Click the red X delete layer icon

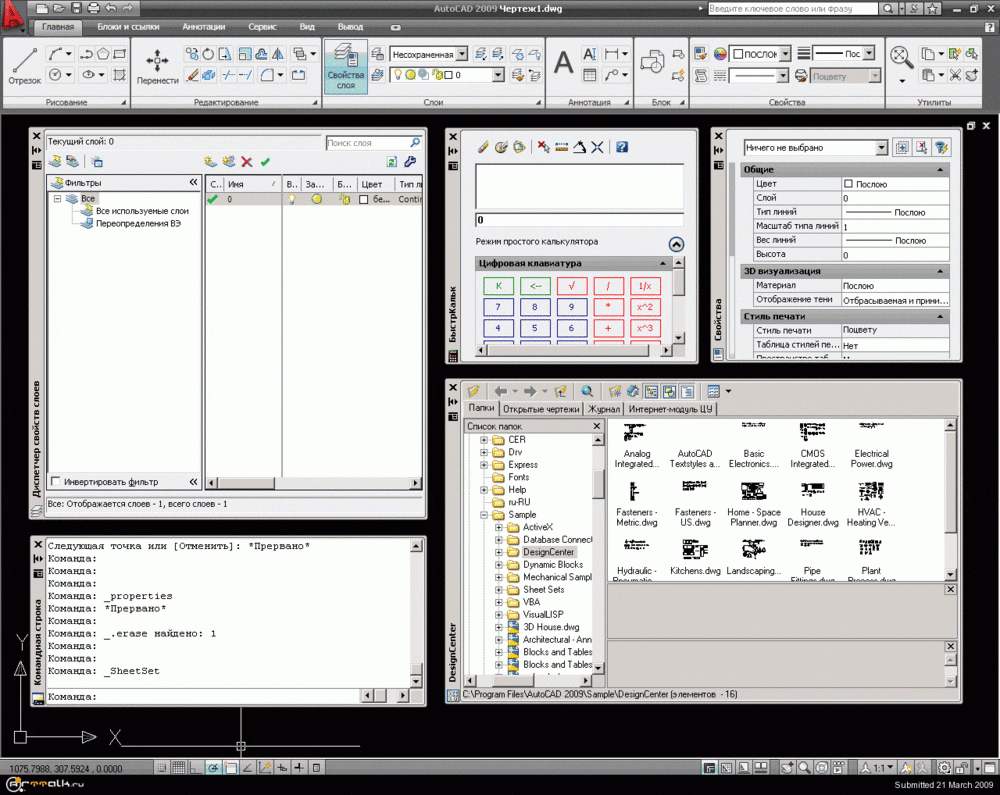(x=247, y=162)
